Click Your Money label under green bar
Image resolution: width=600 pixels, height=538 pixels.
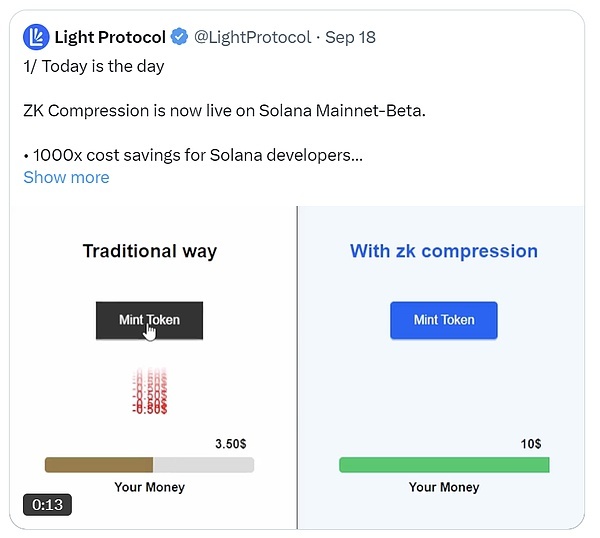coord(444,487)
